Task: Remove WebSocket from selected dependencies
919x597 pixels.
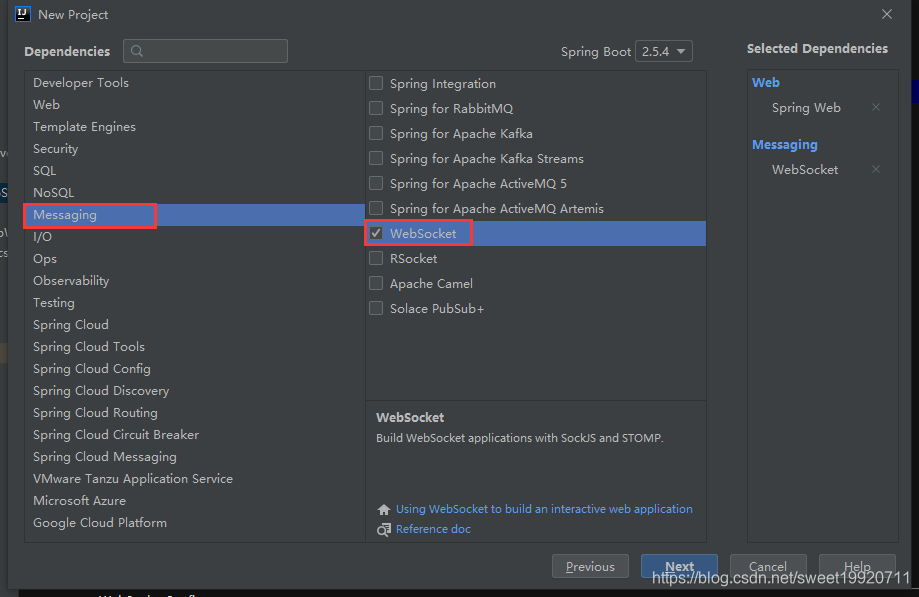Action: click(876, 169)
